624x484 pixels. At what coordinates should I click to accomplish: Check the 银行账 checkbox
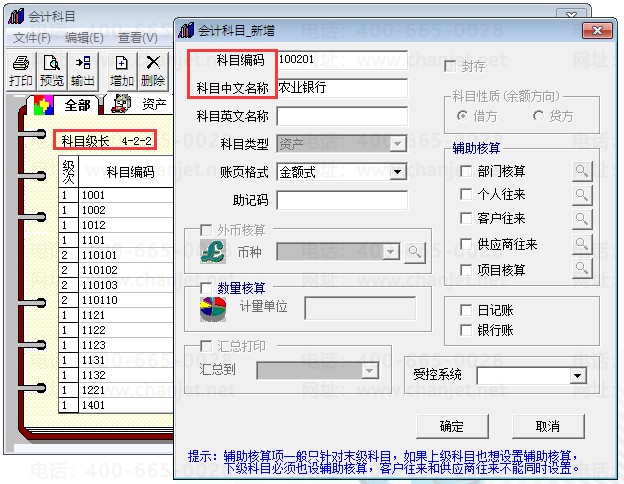click(466, 330)
